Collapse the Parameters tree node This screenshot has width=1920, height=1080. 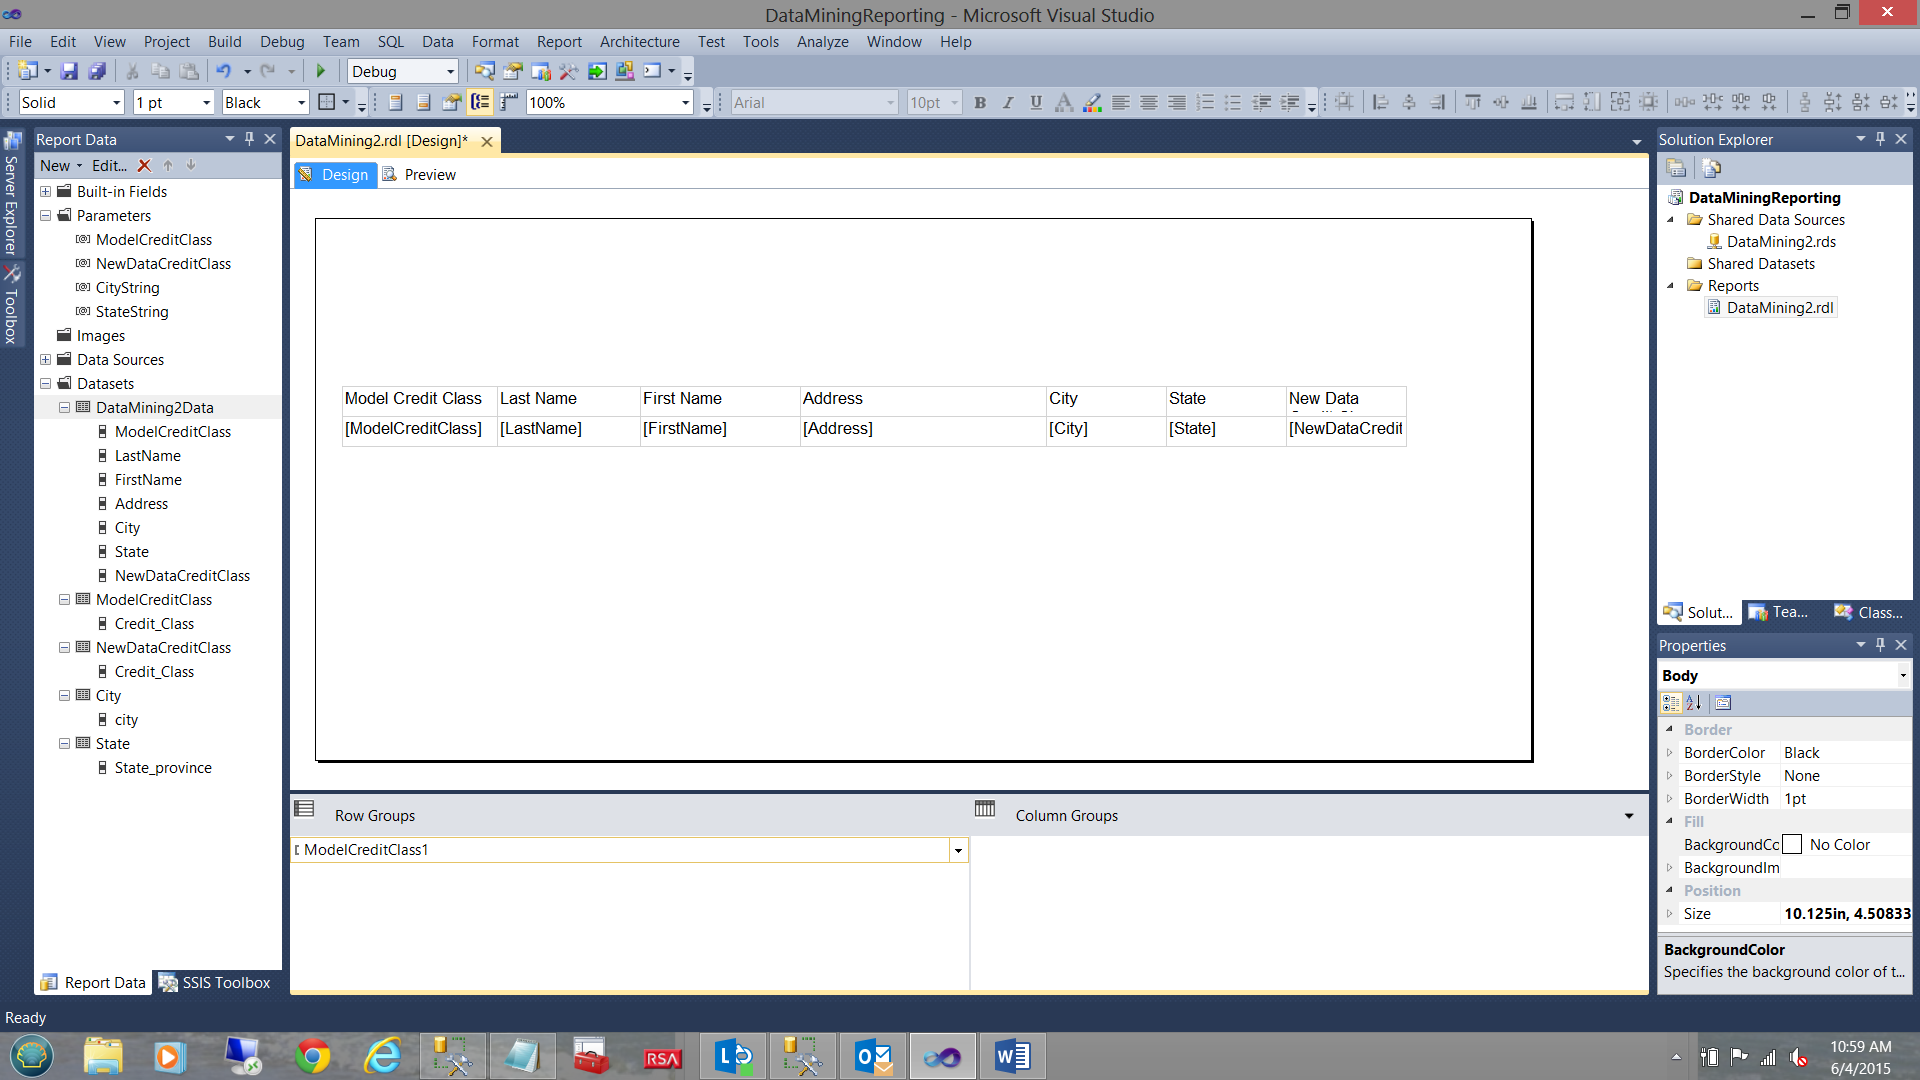coord(46,216)
